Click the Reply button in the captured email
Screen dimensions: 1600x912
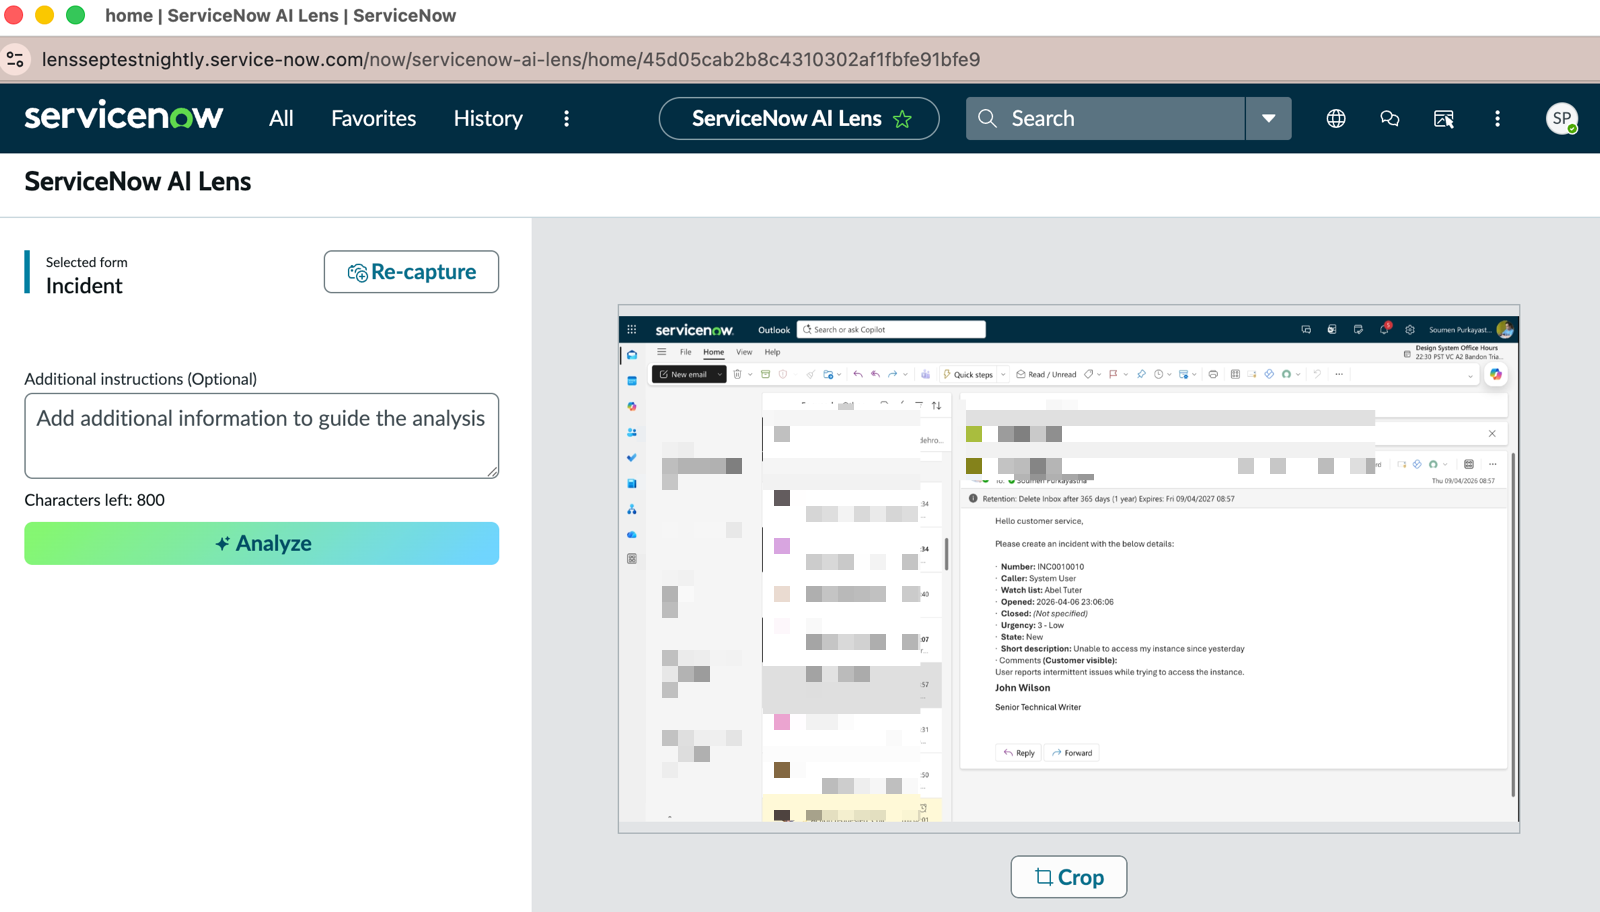click(x=1019, y=753)
